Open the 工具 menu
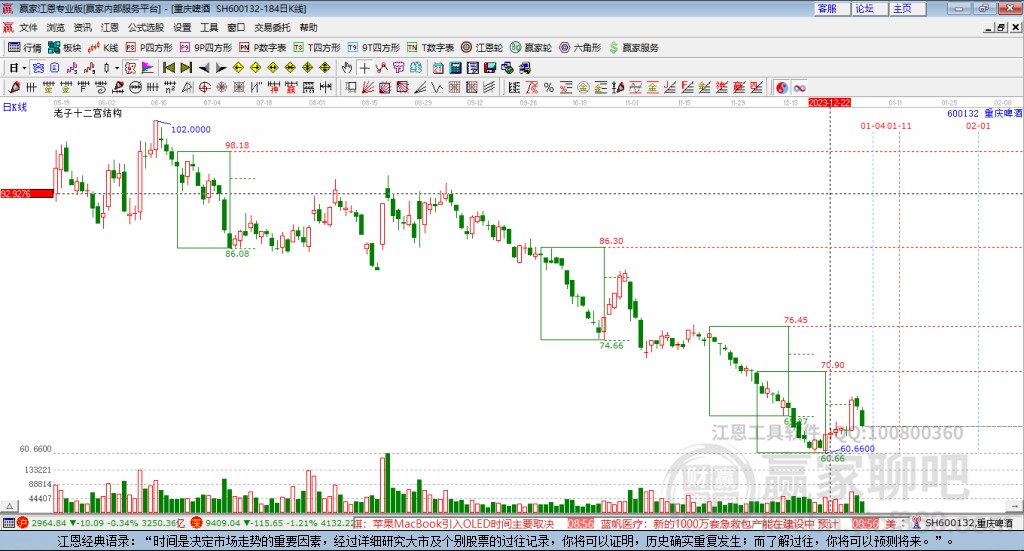Screen dimensions: 1024x551 pos(209,27)
